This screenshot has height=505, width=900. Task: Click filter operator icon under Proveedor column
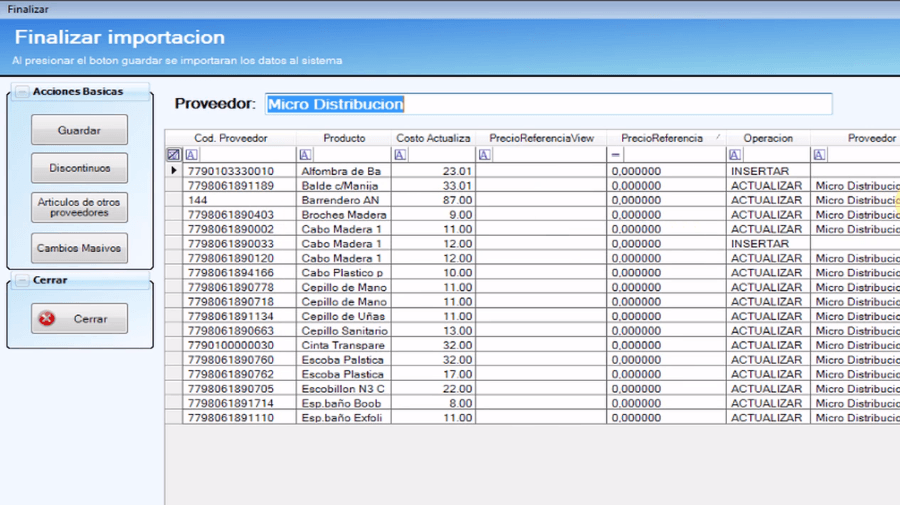click(x=820, y=155)
